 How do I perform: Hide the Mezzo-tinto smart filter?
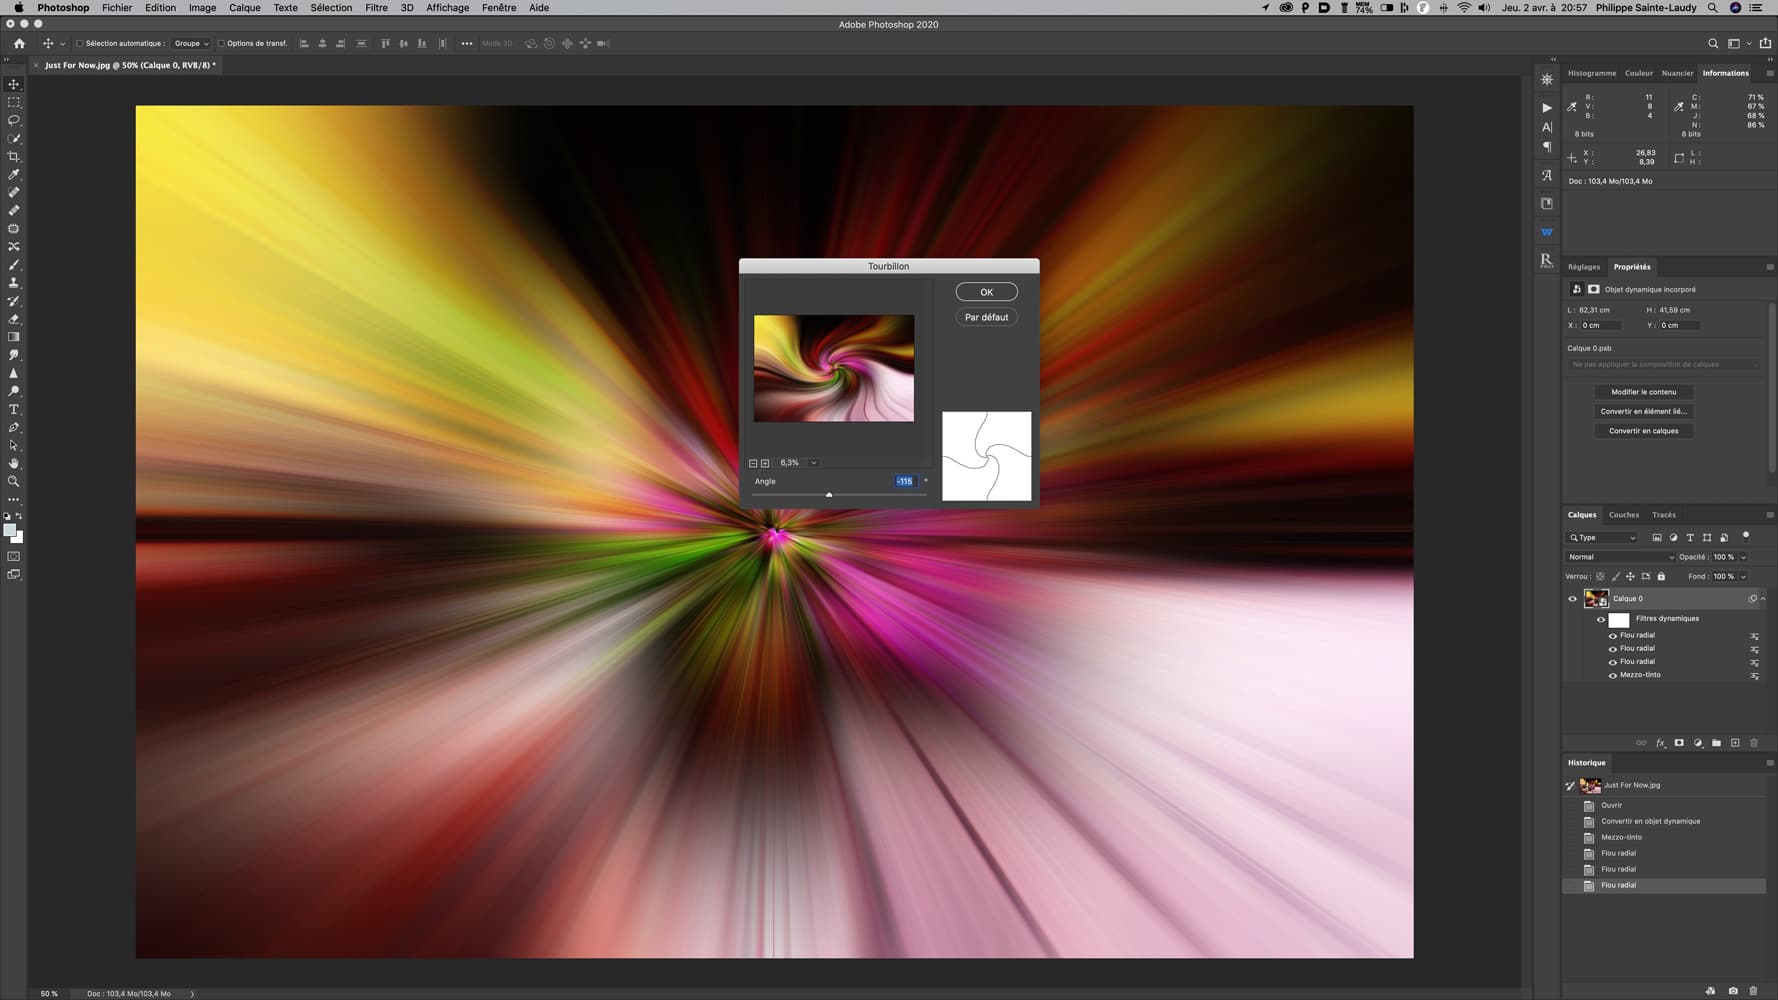coord(1612,675)
